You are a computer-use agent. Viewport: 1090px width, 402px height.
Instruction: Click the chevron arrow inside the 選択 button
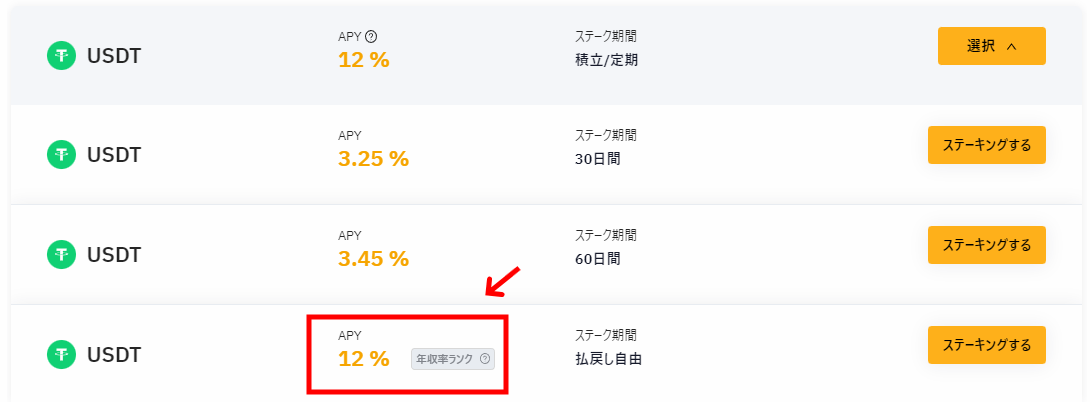pos(1011,47)
